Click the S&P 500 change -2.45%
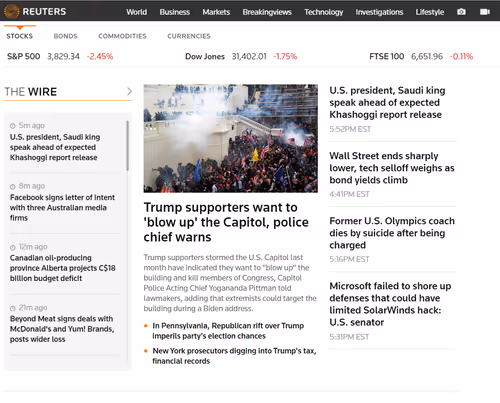The width and height of the screenshot is (500, 403). pyautogui.click(x=100, y=56)
